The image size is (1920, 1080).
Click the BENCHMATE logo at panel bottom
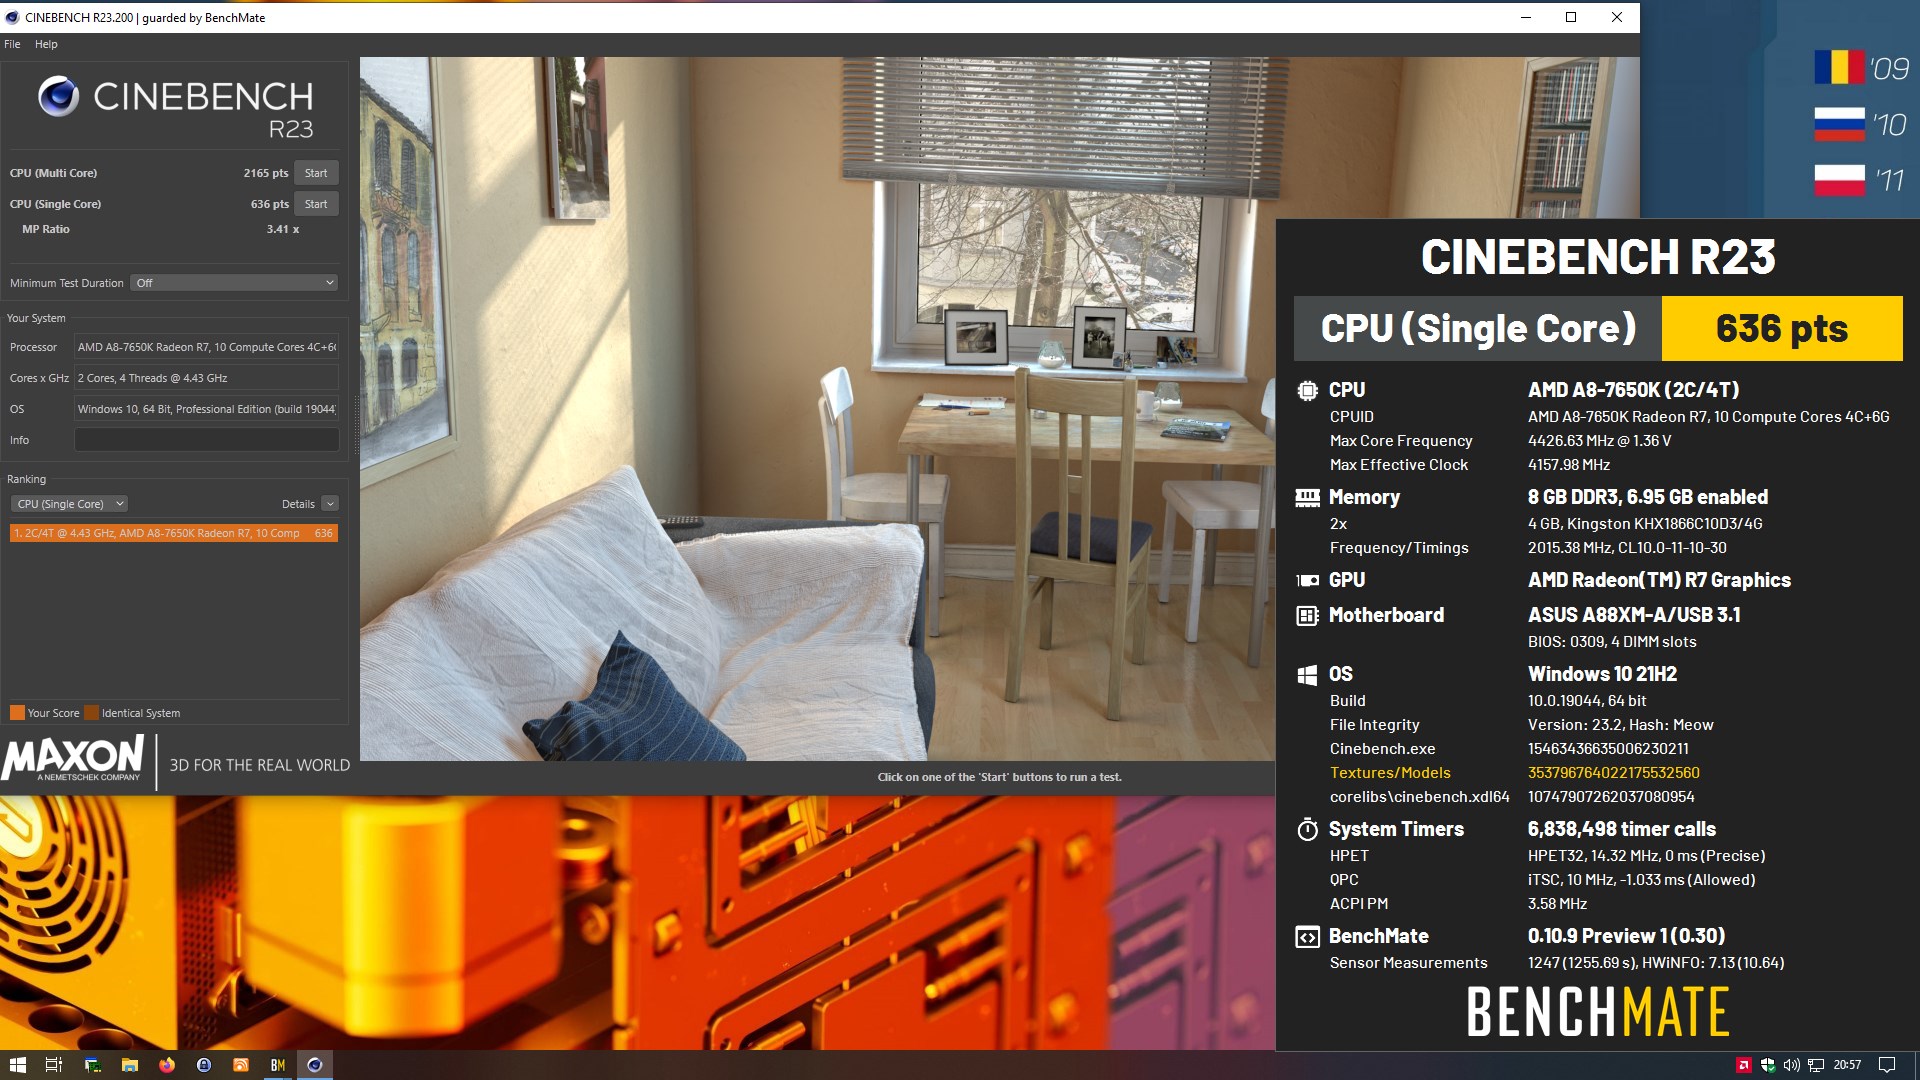tap(1597, 1011)
